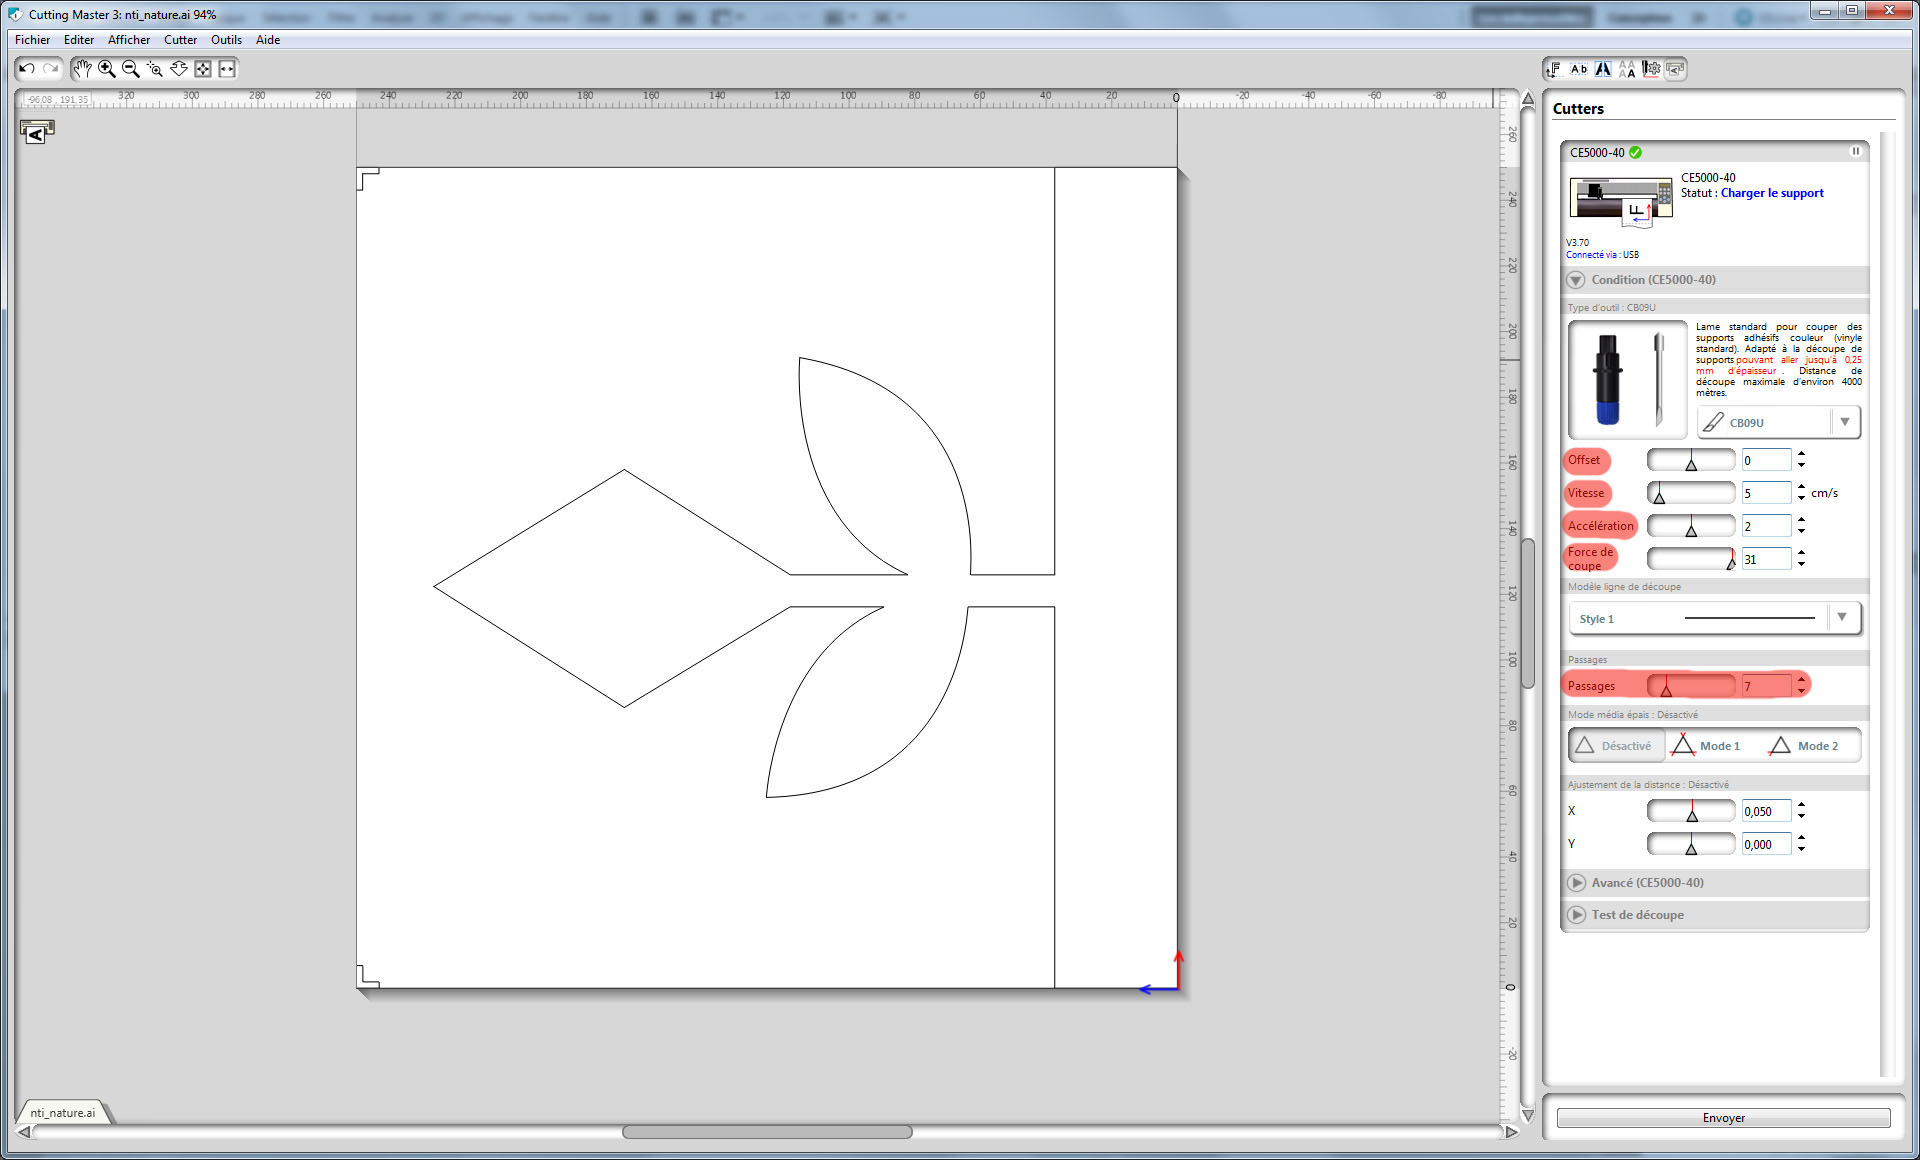Click the zoom-to-selection magnifier icon
The image size is (1920, 1160).
pyautogui.click(x=155, y=69)
